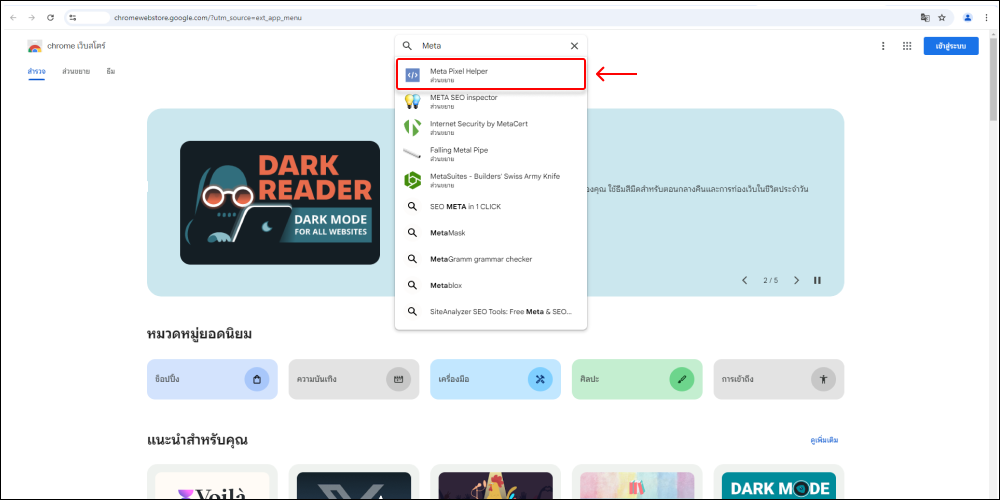Choose Metablox search suggestion
This screenshot has height=500, width=1000.
click(490, 285)
